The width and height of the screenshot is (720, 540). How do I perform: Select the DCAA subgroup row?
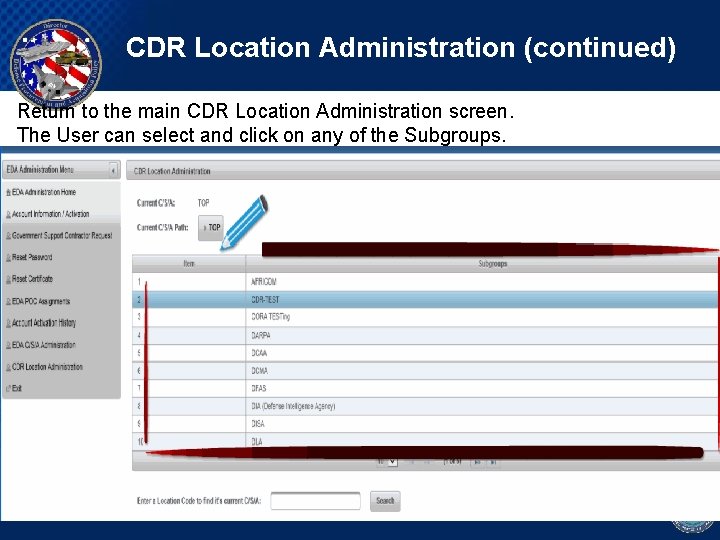pyautogui.click(x=426, y=353)
